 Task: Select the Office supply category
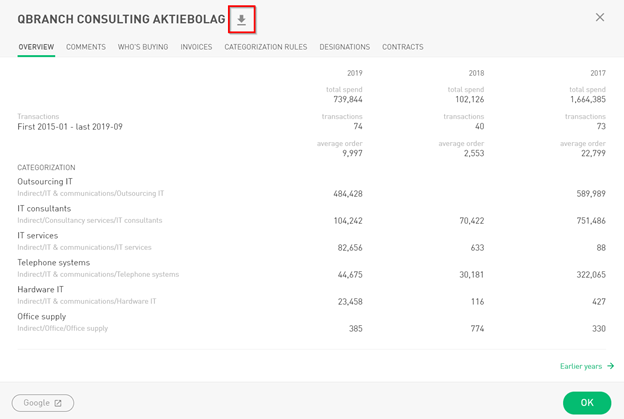[x=41, y=317]
